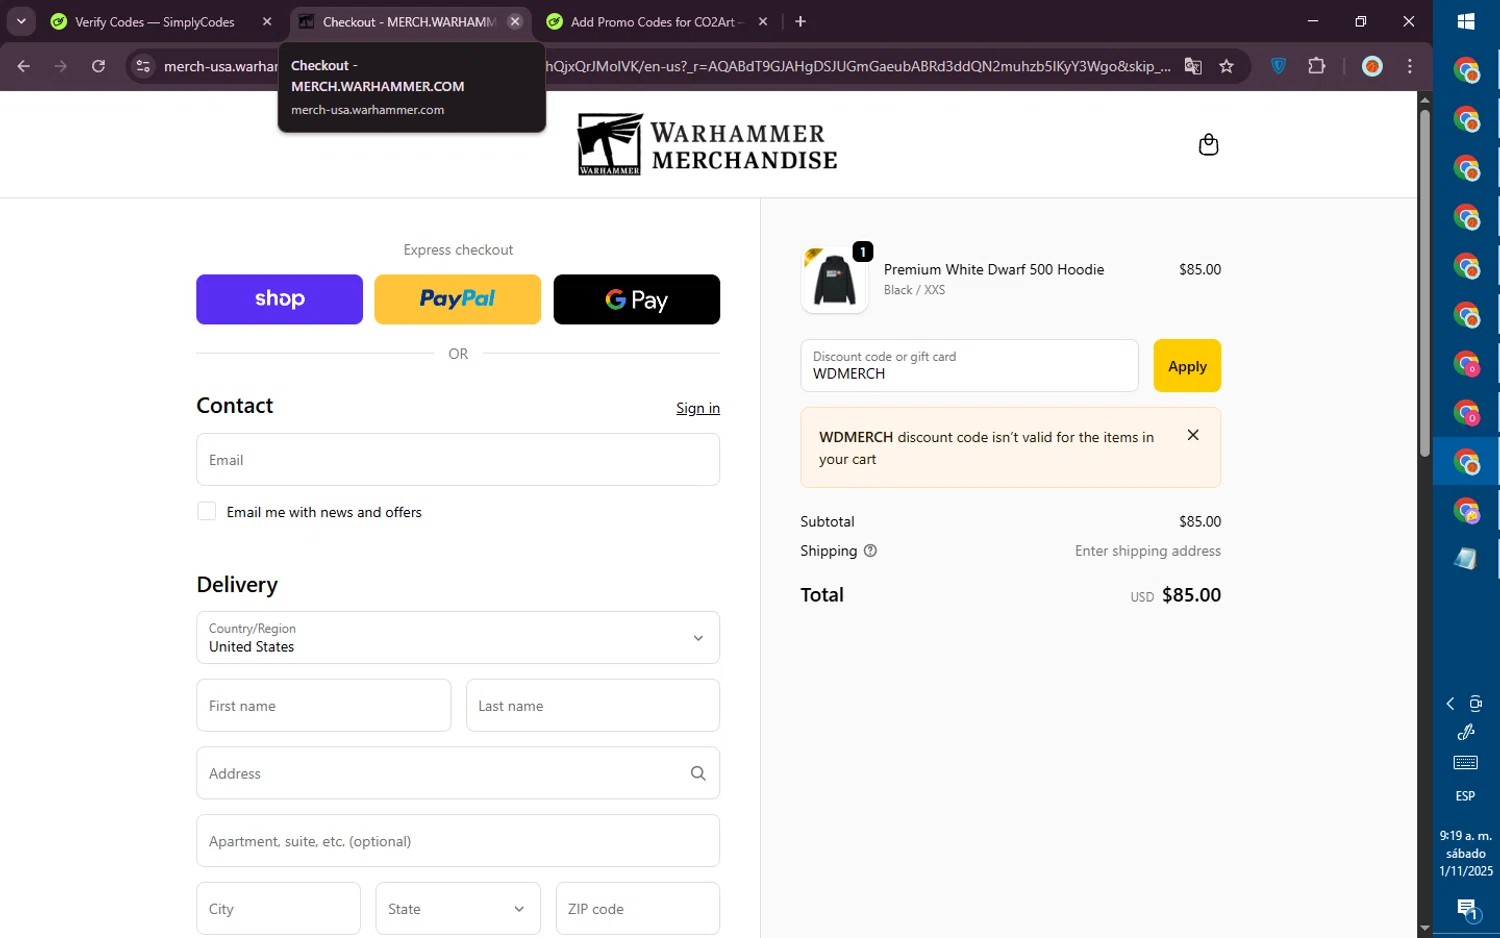The image size is (1500, 938).
Task: Close the Add Promo Codes tab
Action: (763, 22)
